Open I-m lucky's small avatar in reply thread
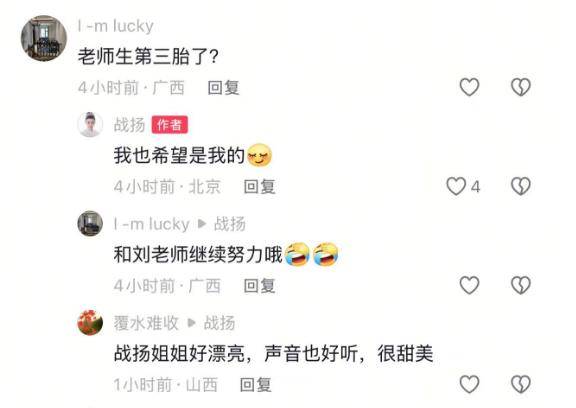Image resolution: width=576 pixels, height=408 pixels. 90,223
